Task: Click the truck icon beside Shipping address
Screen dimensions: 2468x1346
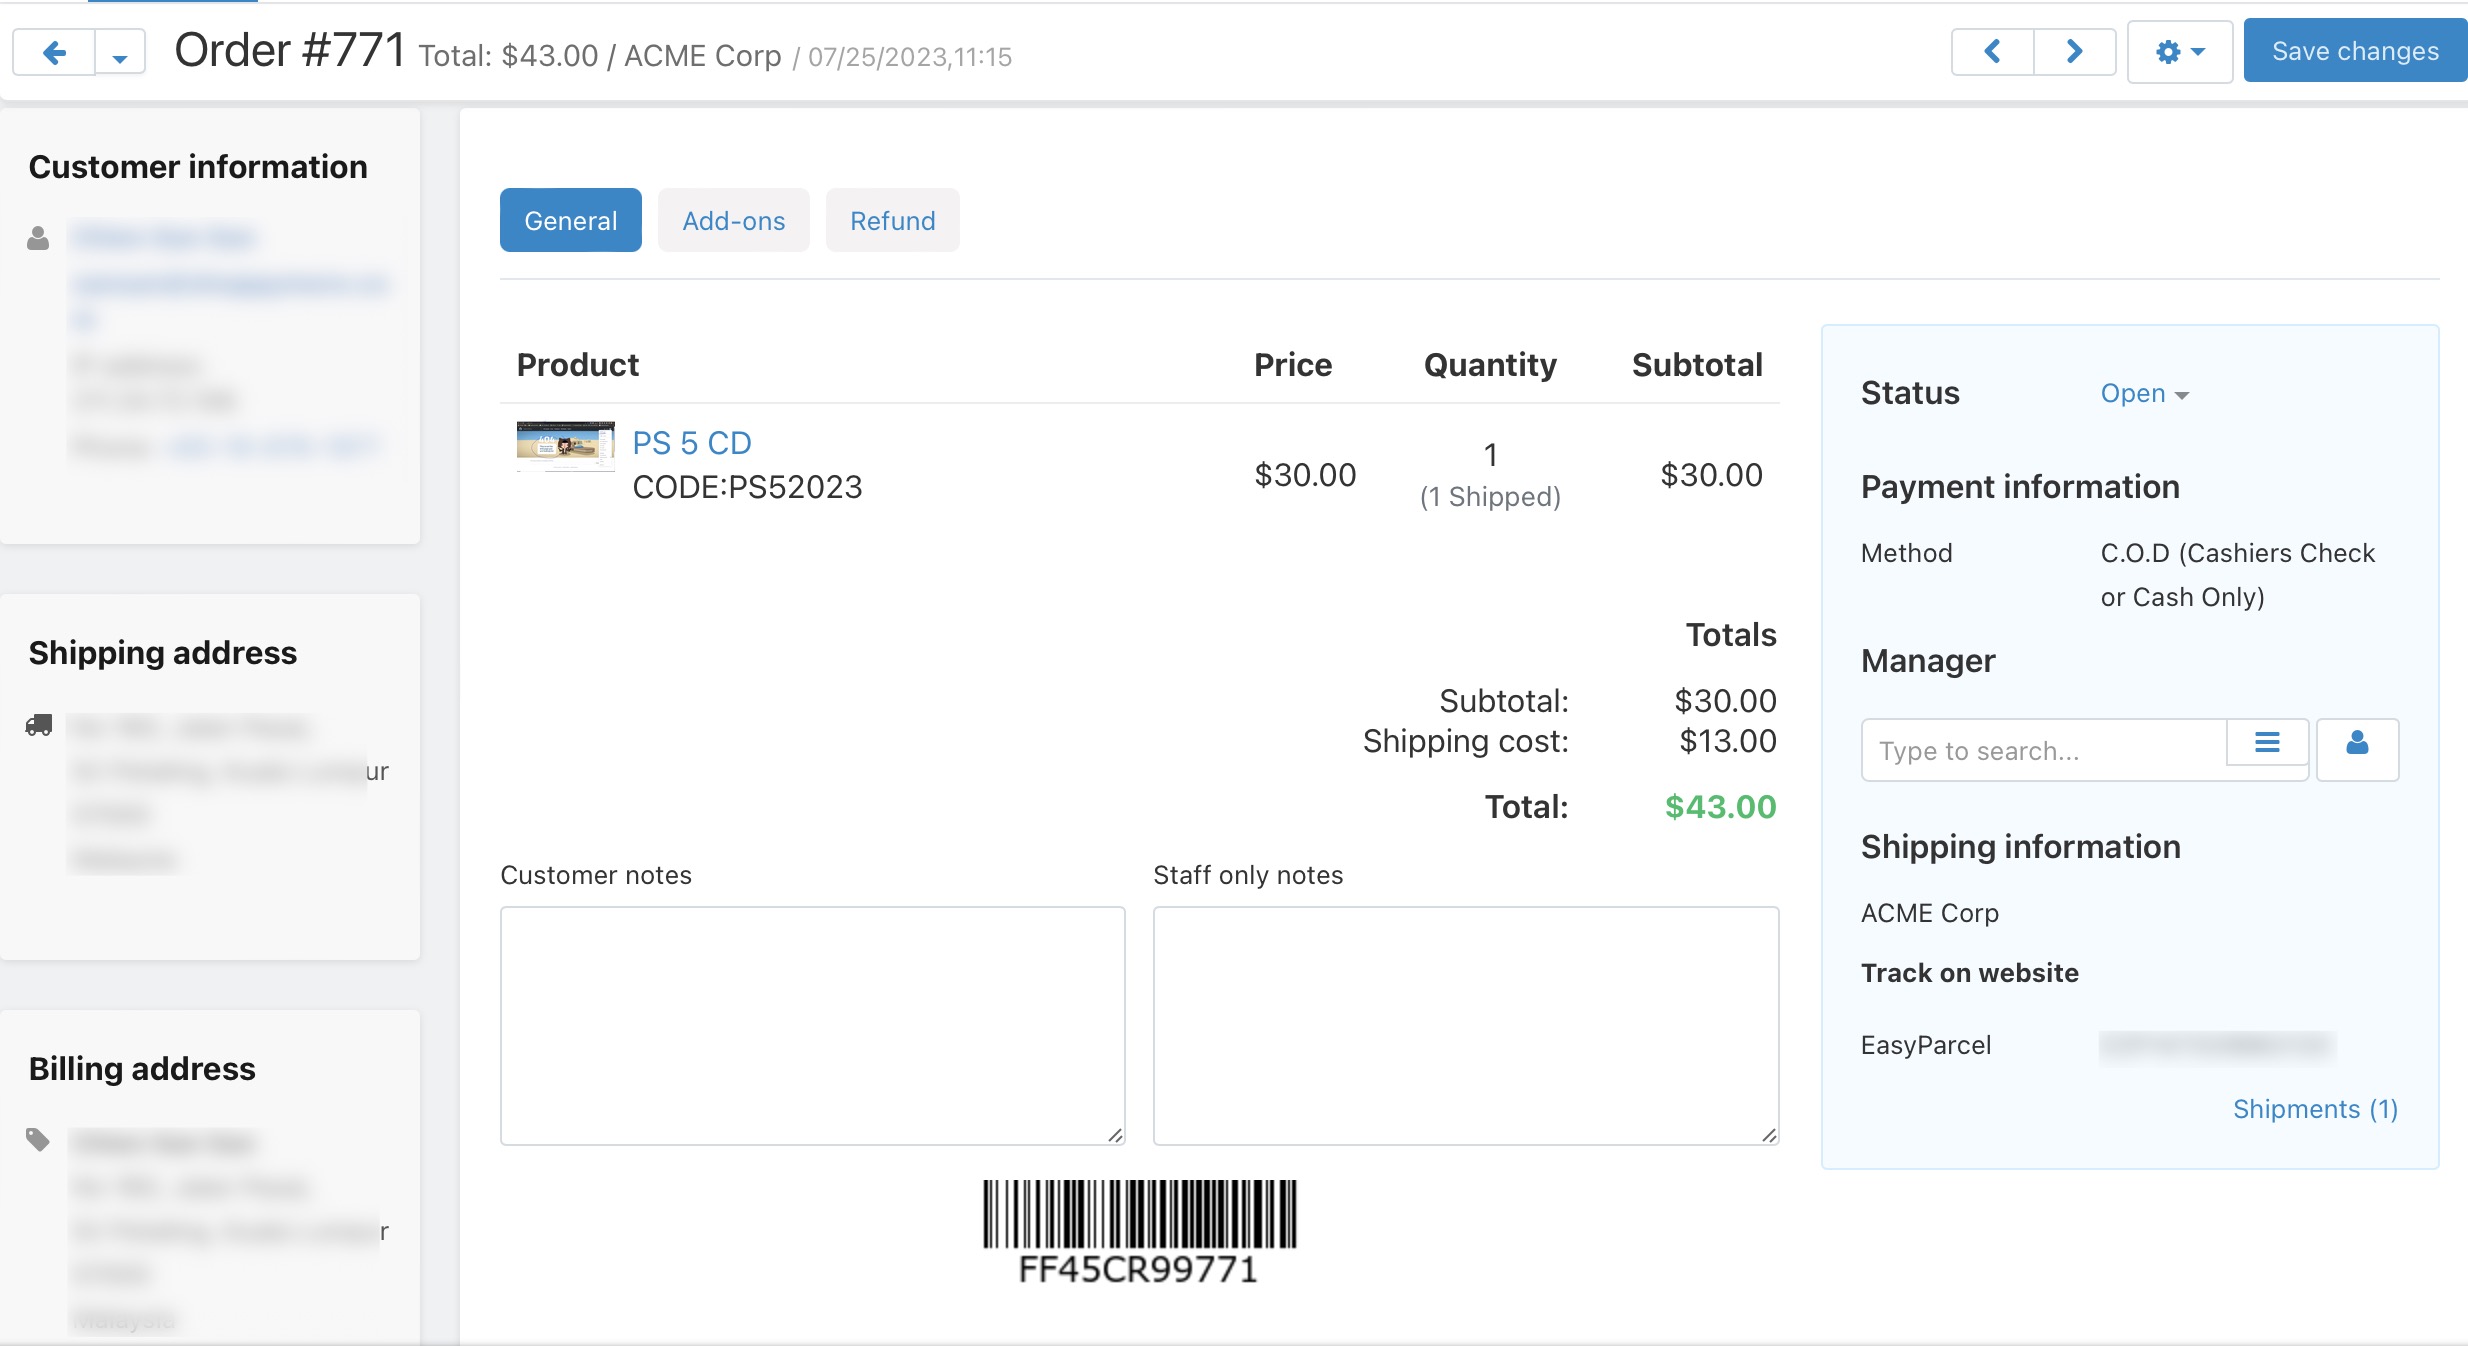Action: coord(40,725)
